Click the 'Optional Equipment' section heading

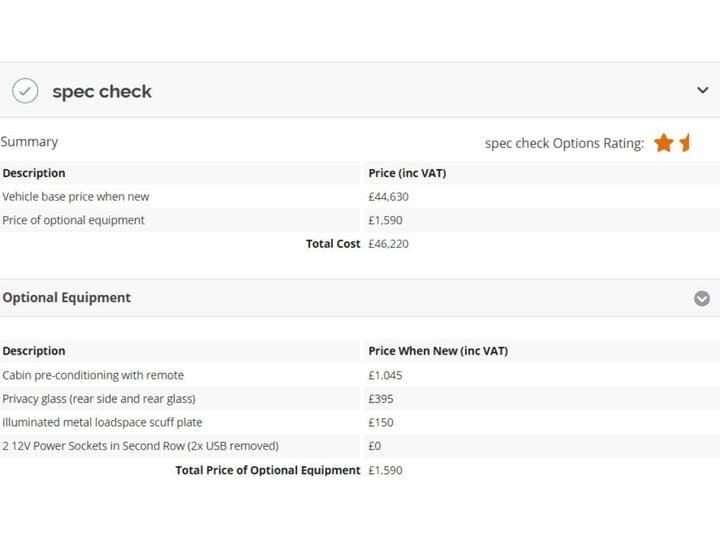pyautogui.click(x=67, y=298)
